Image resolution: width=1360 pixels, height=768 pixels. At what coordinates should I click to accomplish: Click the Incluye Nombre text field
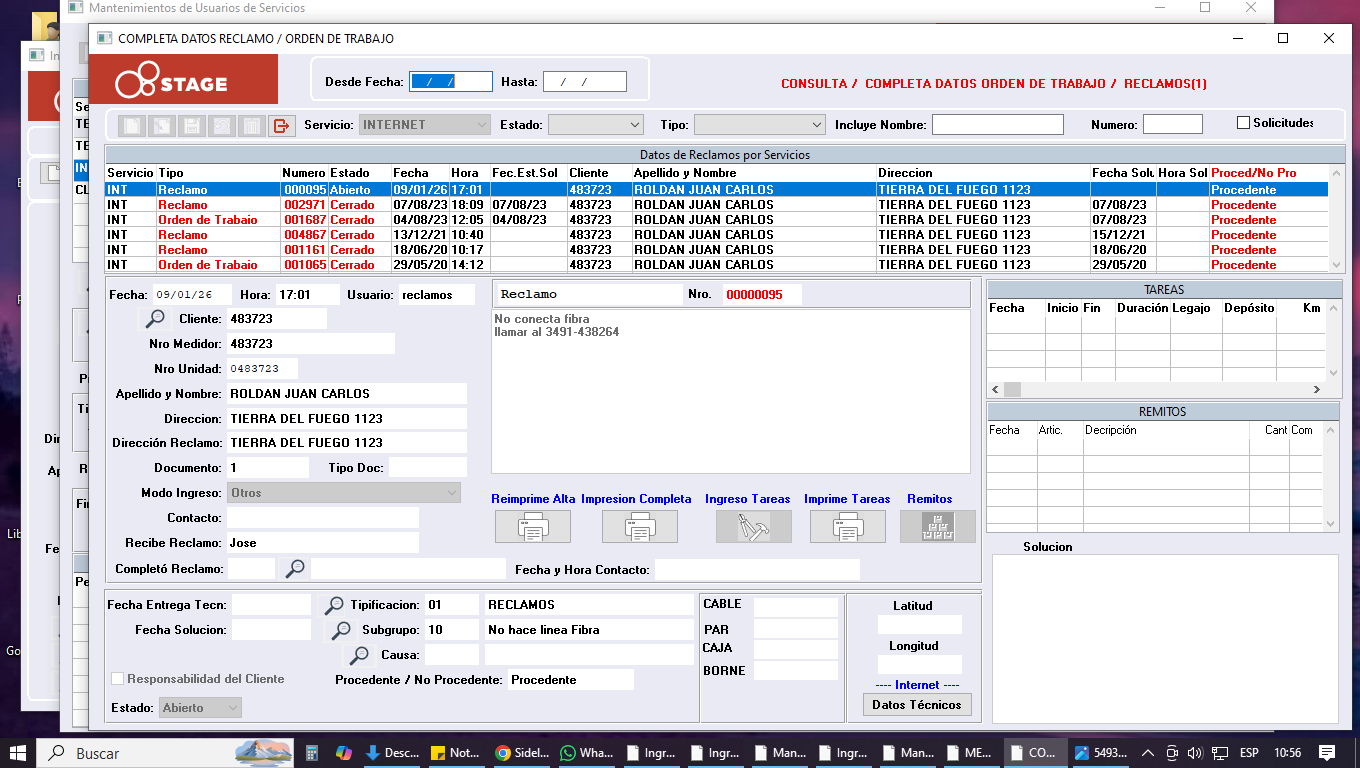[997, 125]
